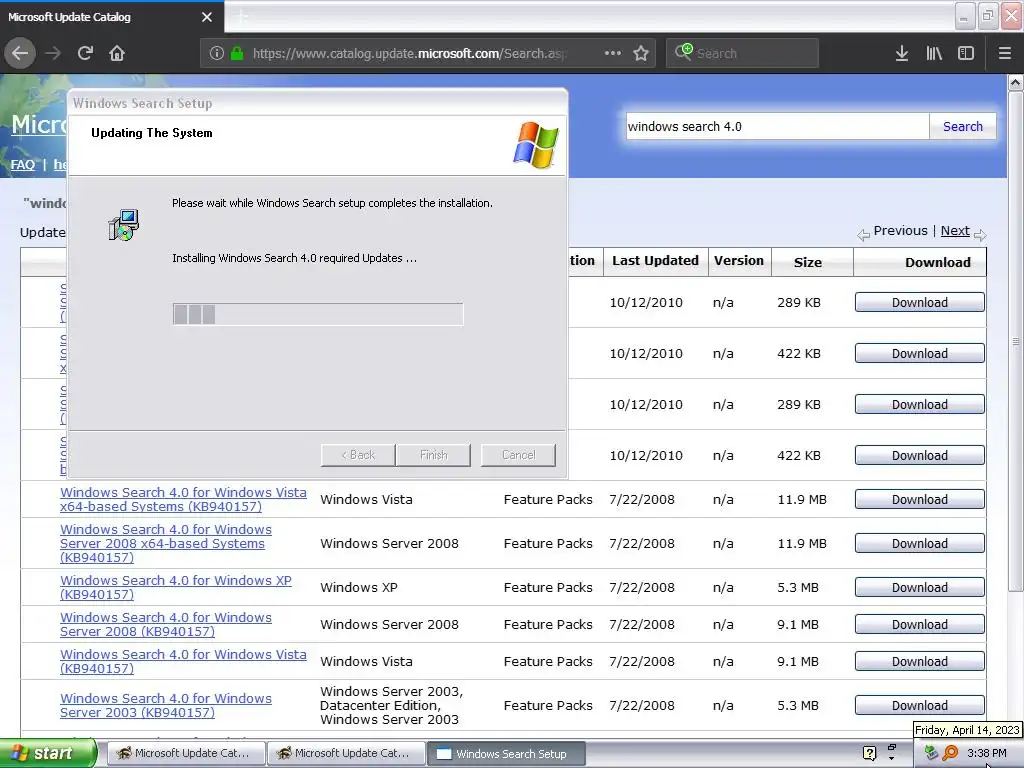1024x768 pixels.
Task: Open the Windows Start menu
Action: (x=48, y=753)
